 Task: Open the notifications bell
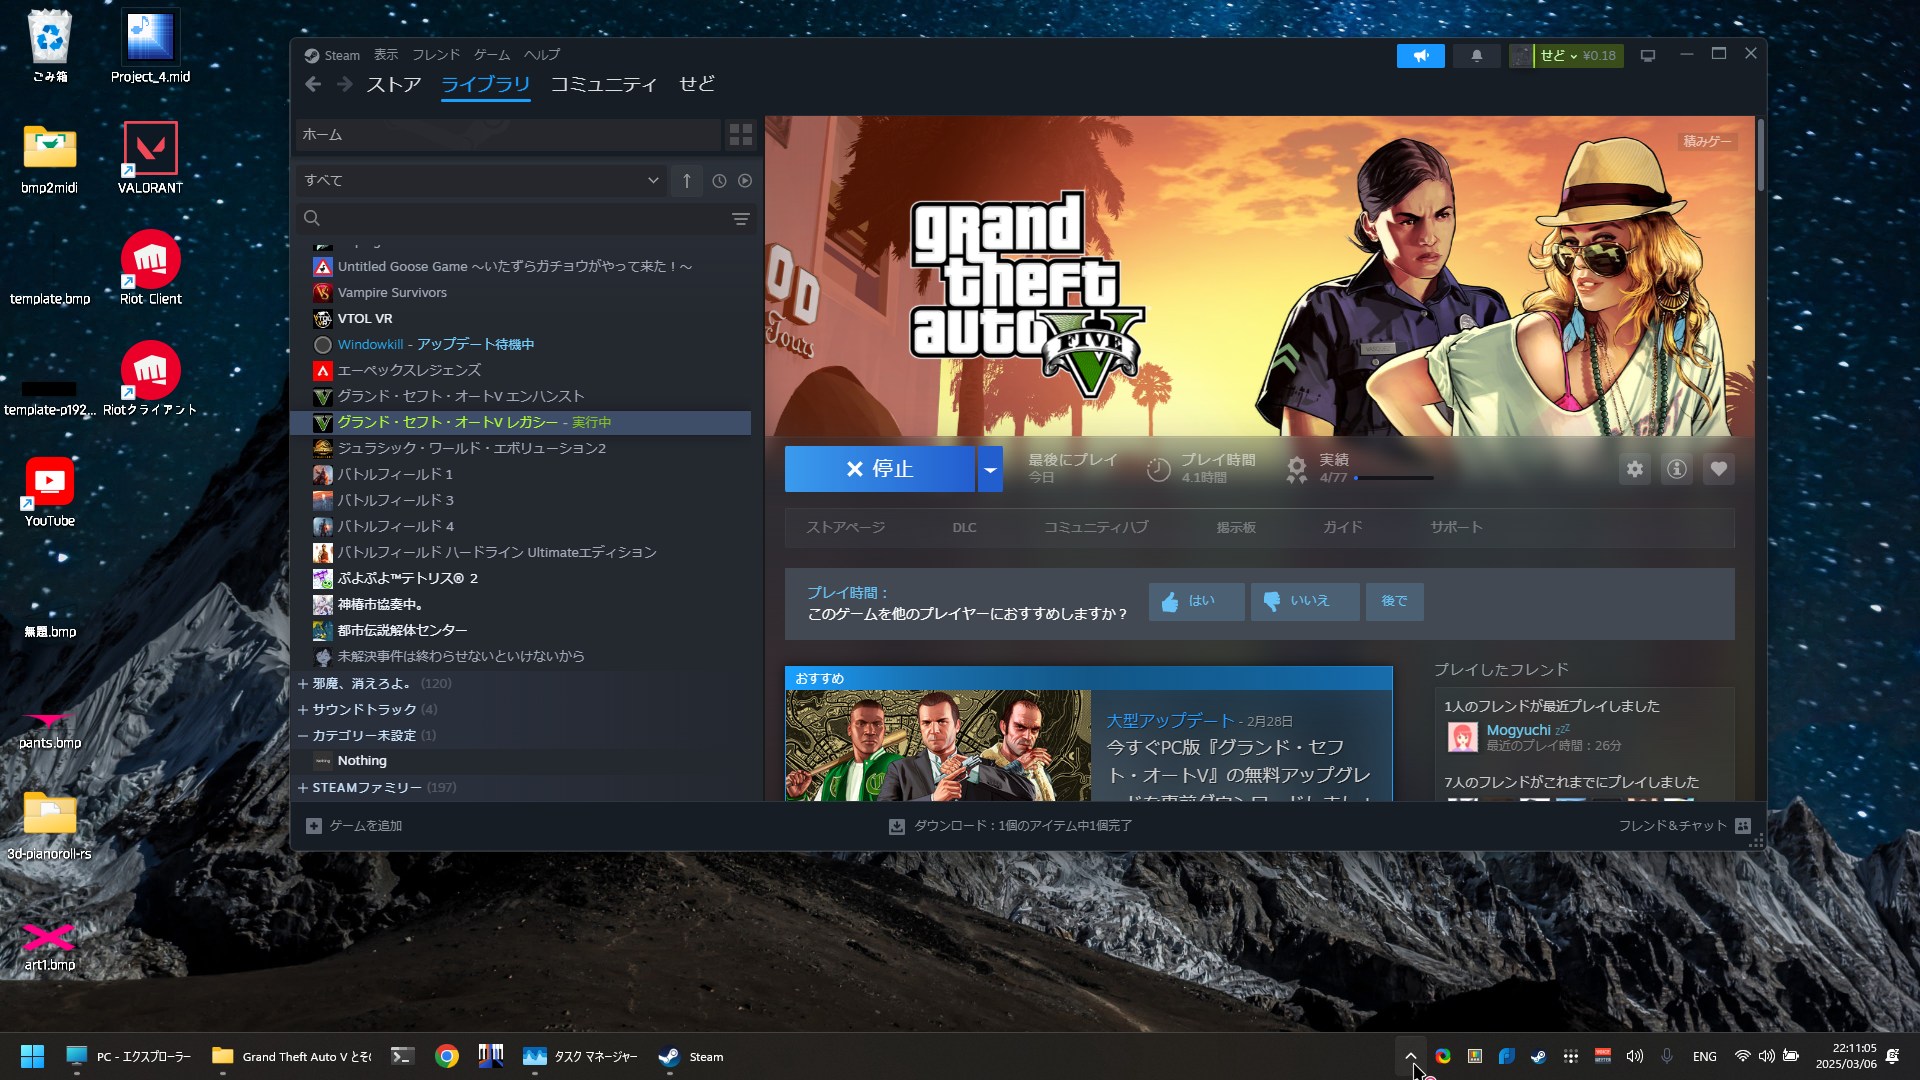1476,56
